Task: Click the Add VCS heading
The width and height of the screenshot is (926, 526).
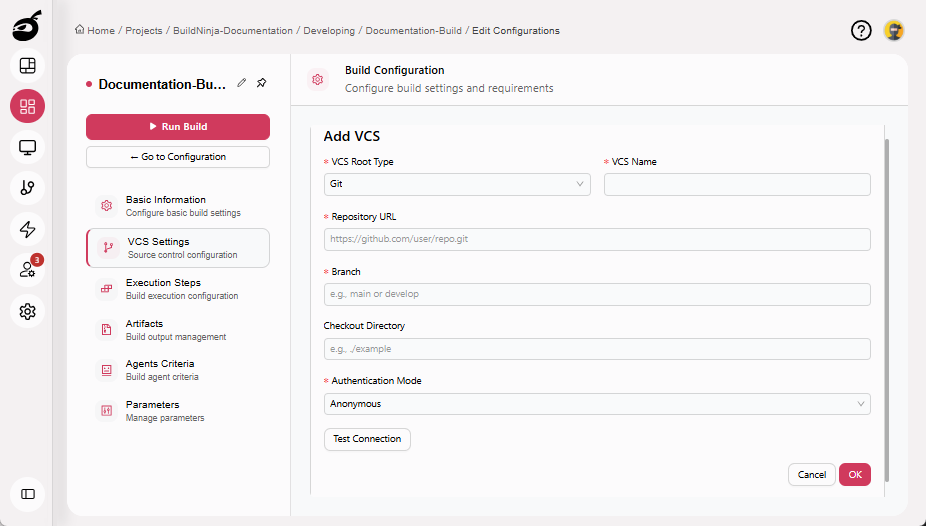Action: click(x=351, y=136)
